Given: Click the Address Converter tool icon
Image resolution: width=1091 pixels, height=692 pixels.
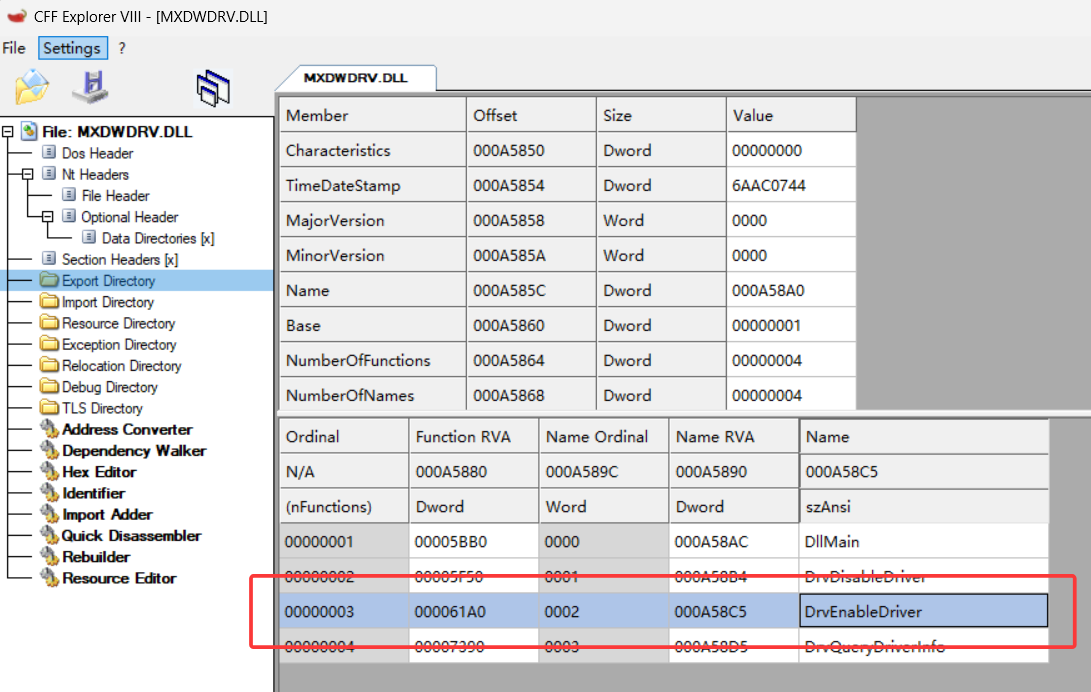Looking at the screenshot, I should point(49,429).
